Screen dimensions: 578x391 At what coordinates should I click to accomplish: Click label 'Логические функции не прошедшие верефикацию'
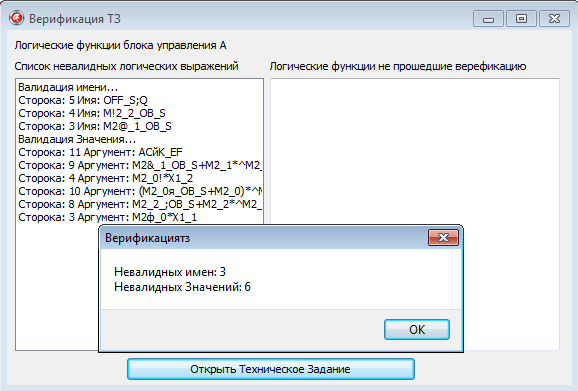(x=398, y=66)
